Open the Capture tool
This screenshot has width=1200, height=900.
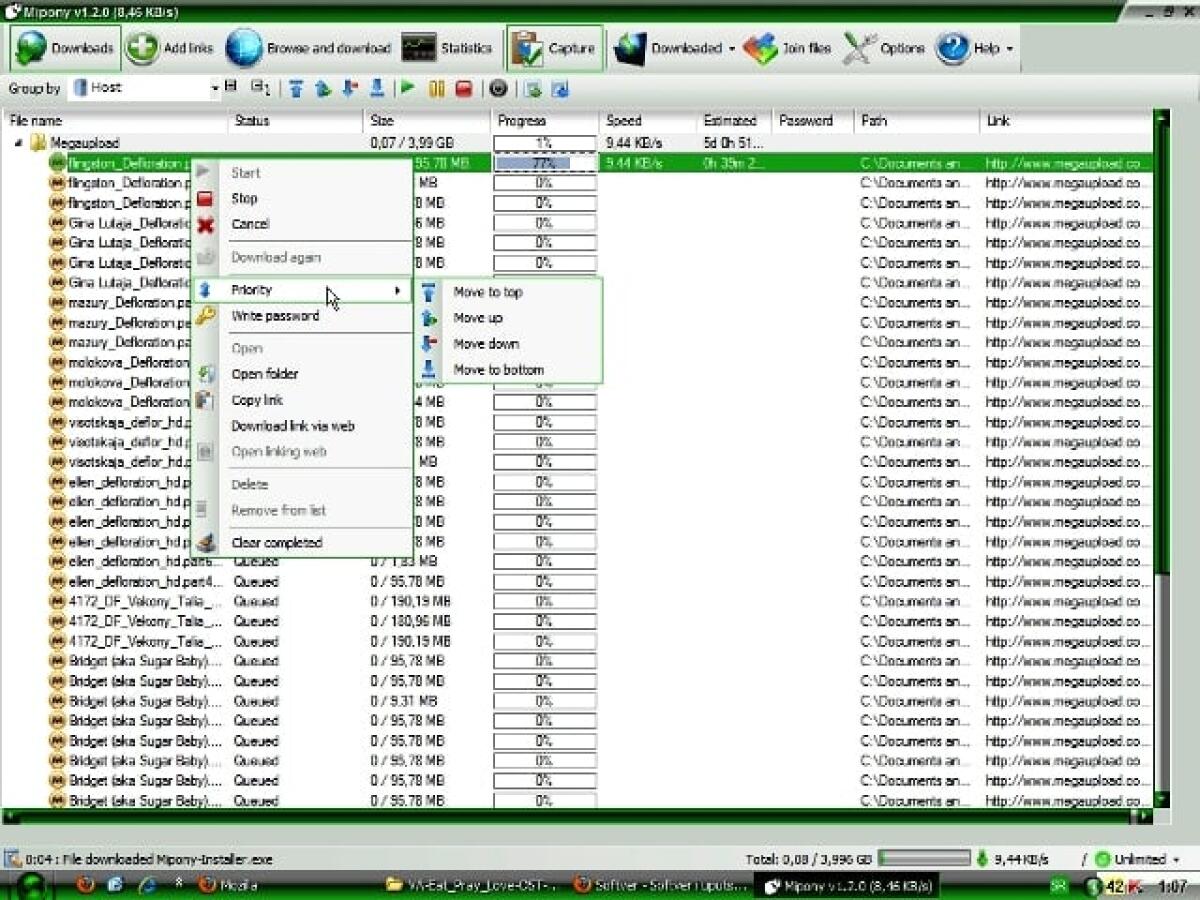[553, 47]
